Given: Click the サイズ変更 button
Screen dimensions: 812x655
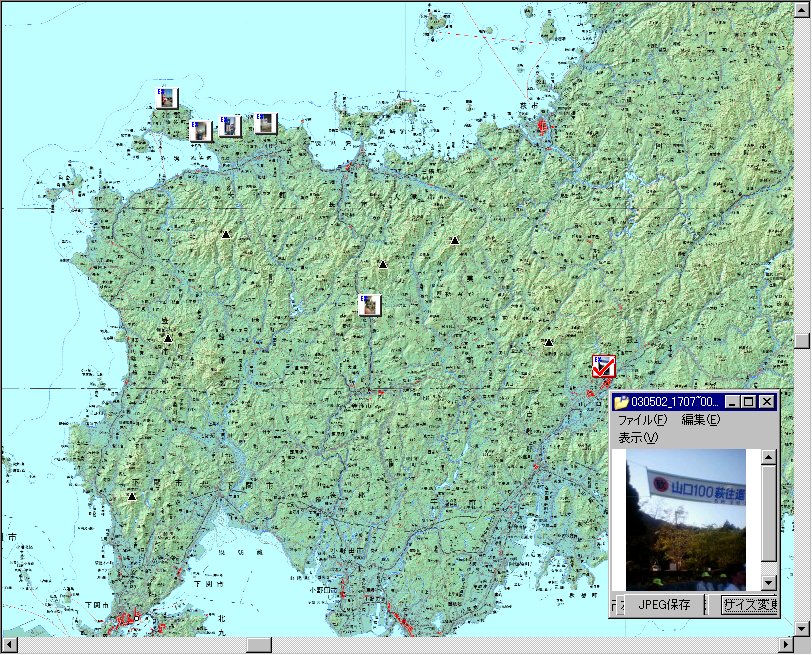Looking at the screenshot, I should tap(748, 605).
